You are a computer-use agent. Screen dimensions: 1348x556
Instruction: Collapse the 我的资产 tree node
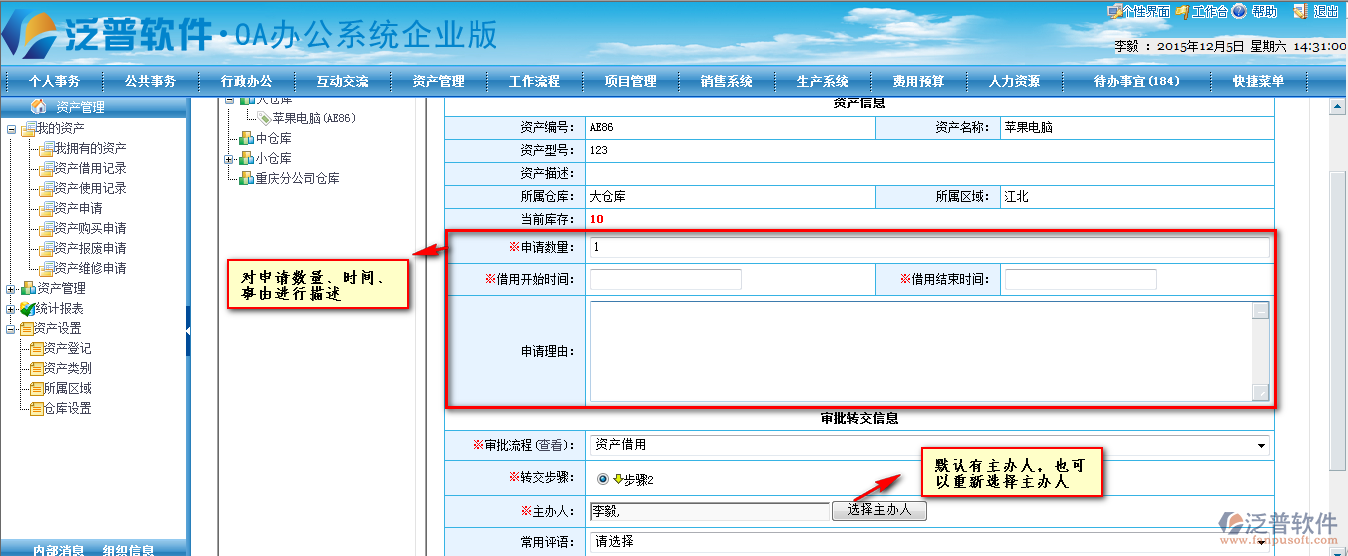pyautogui.click(x=11, y=129)
